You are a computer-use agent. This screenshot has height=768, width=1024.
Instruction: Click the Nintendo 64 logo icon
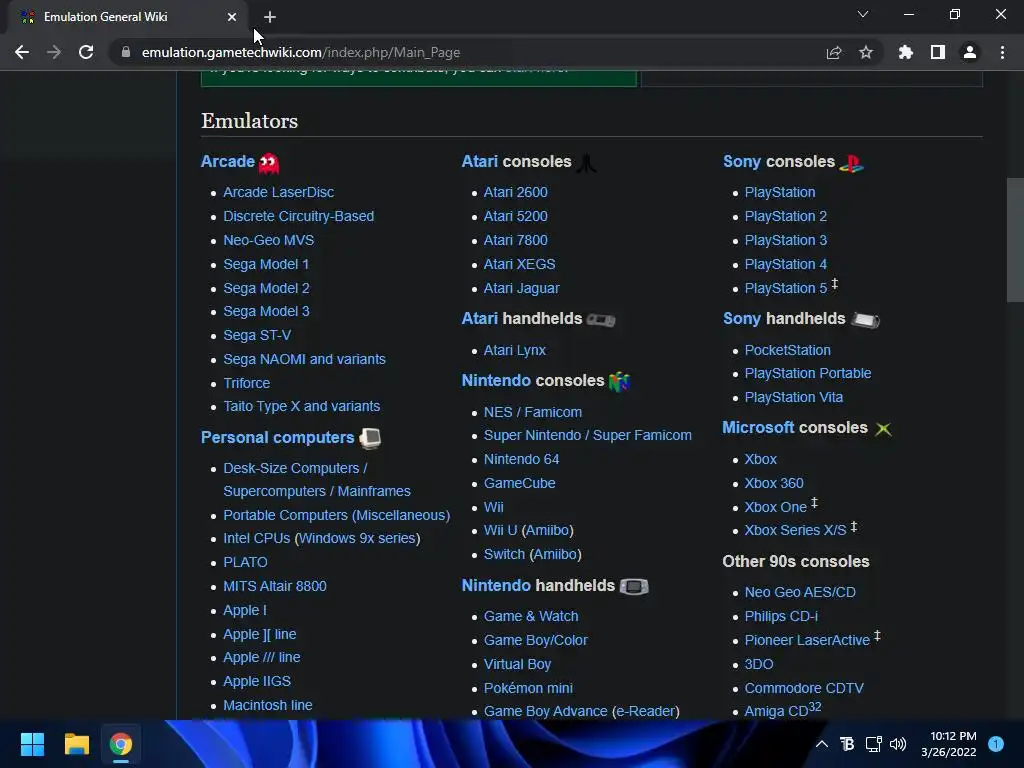[x=619, y=381]
